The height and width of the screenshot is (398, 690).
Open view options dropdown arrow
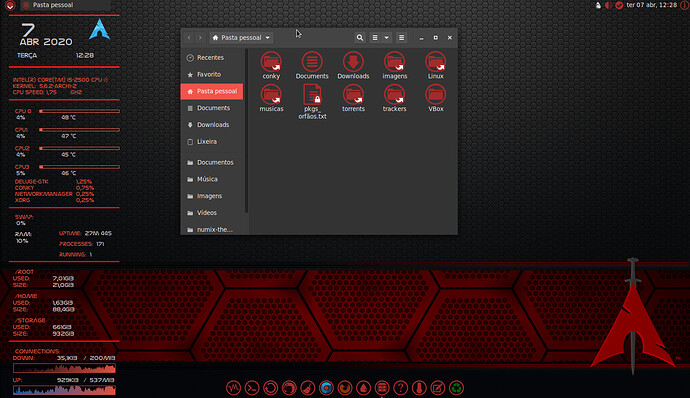386,38
